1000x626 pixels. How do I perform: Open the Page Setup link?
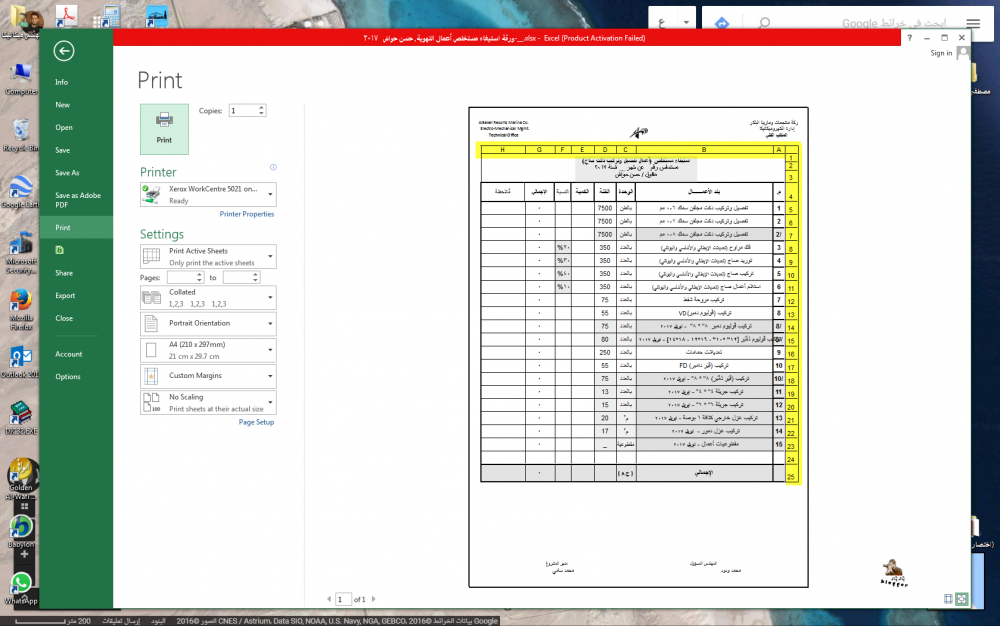256,422
